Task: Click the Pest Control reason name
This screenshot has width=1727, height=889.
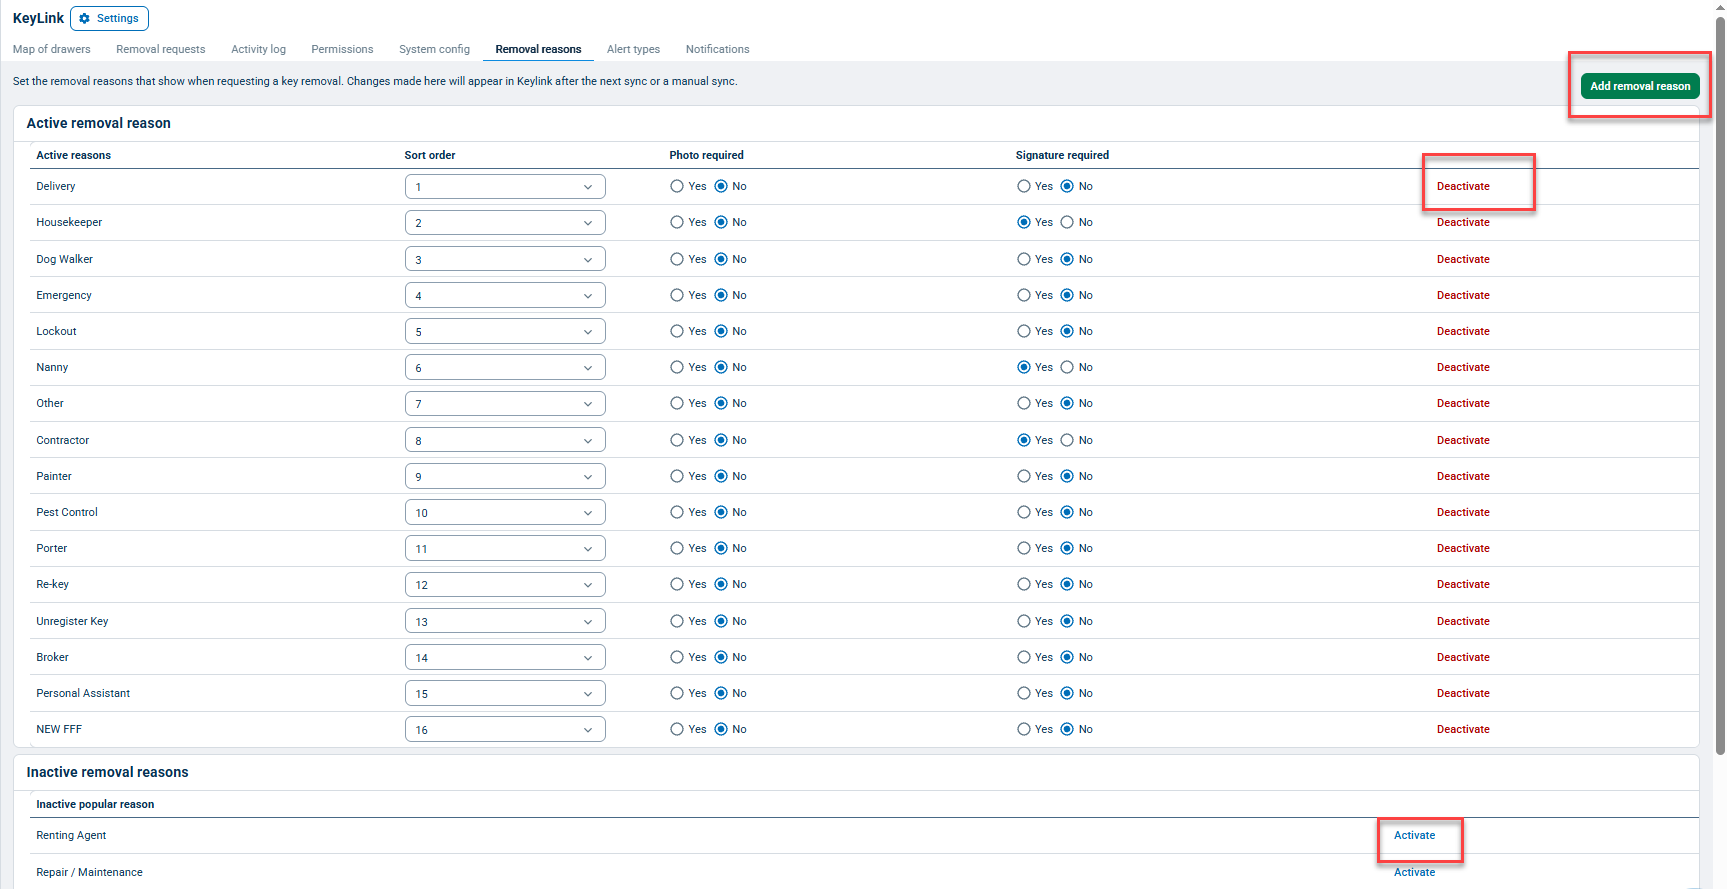Action: [x=67, y=512]
